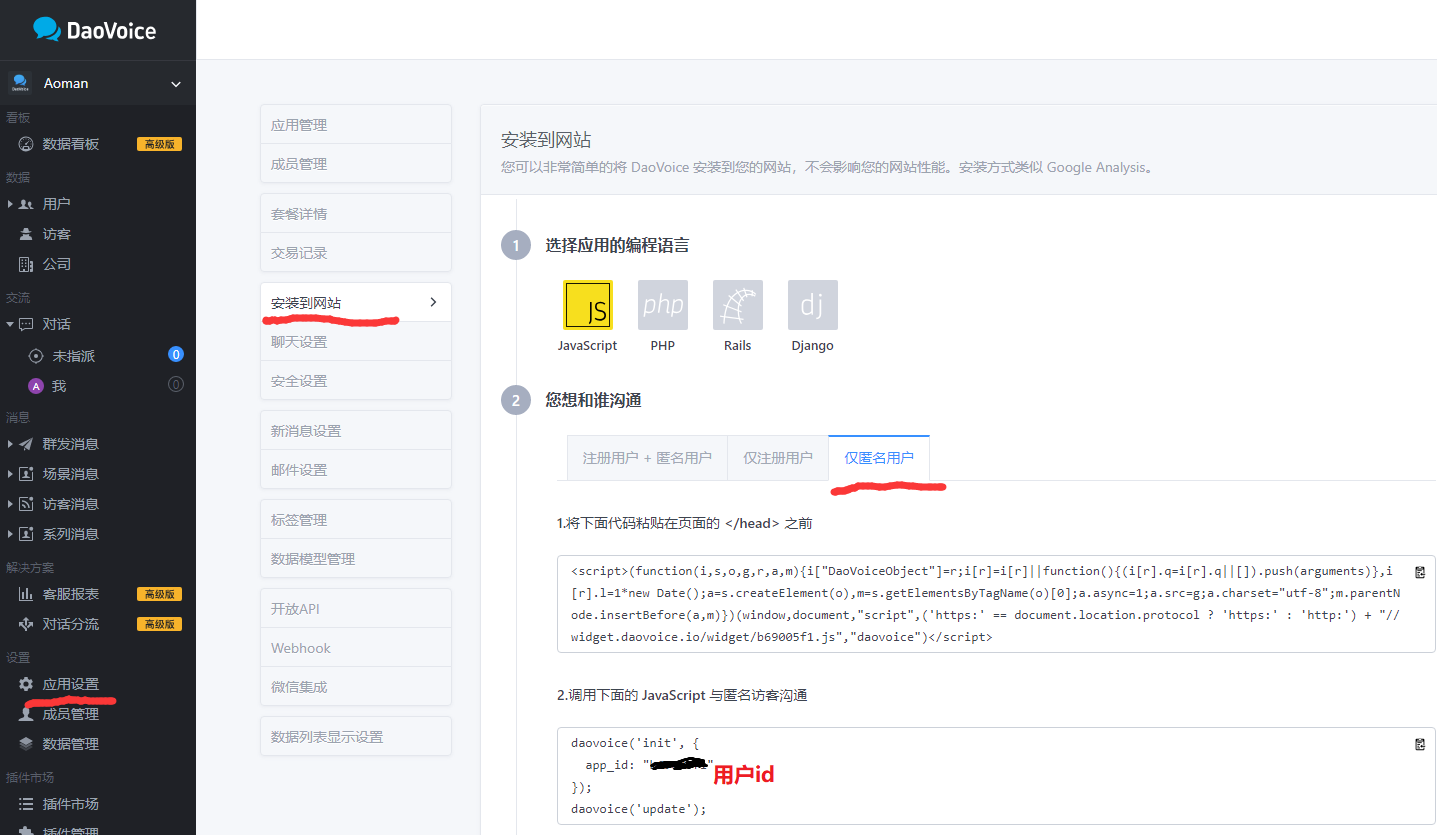The height and width of the screenshot is (835, 1437).
Task: Click the 高级版 badge next to 对话分流
Action: (159, 624)
